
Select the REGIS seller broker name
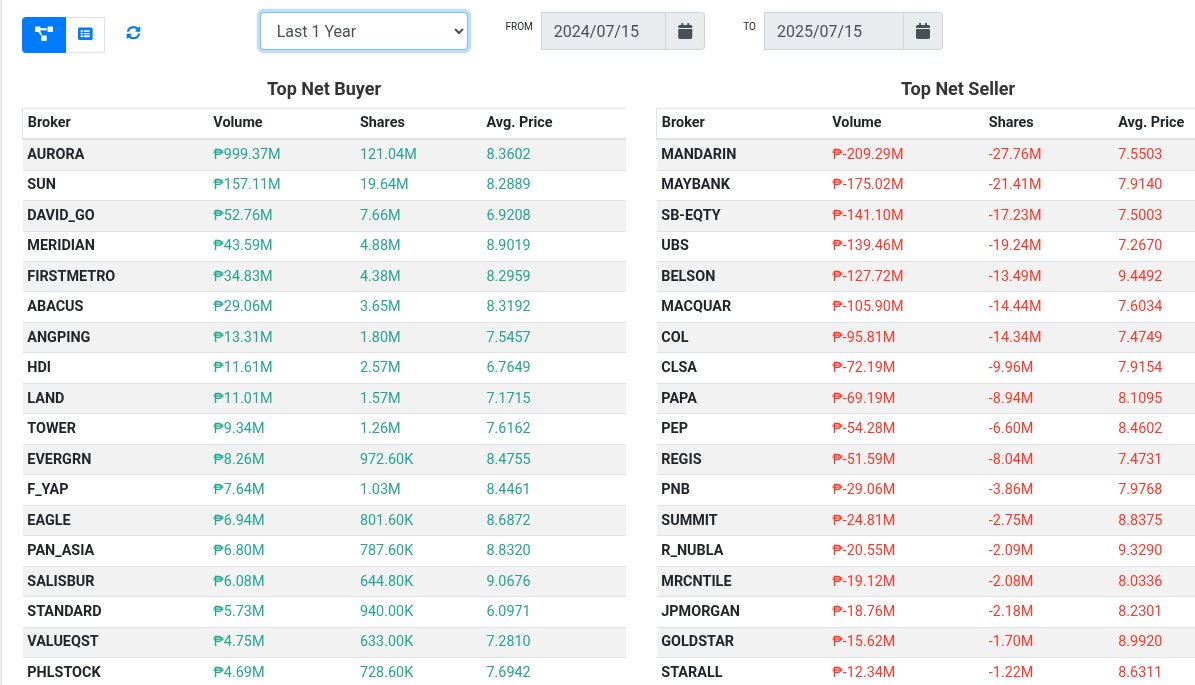coord(681,459)
